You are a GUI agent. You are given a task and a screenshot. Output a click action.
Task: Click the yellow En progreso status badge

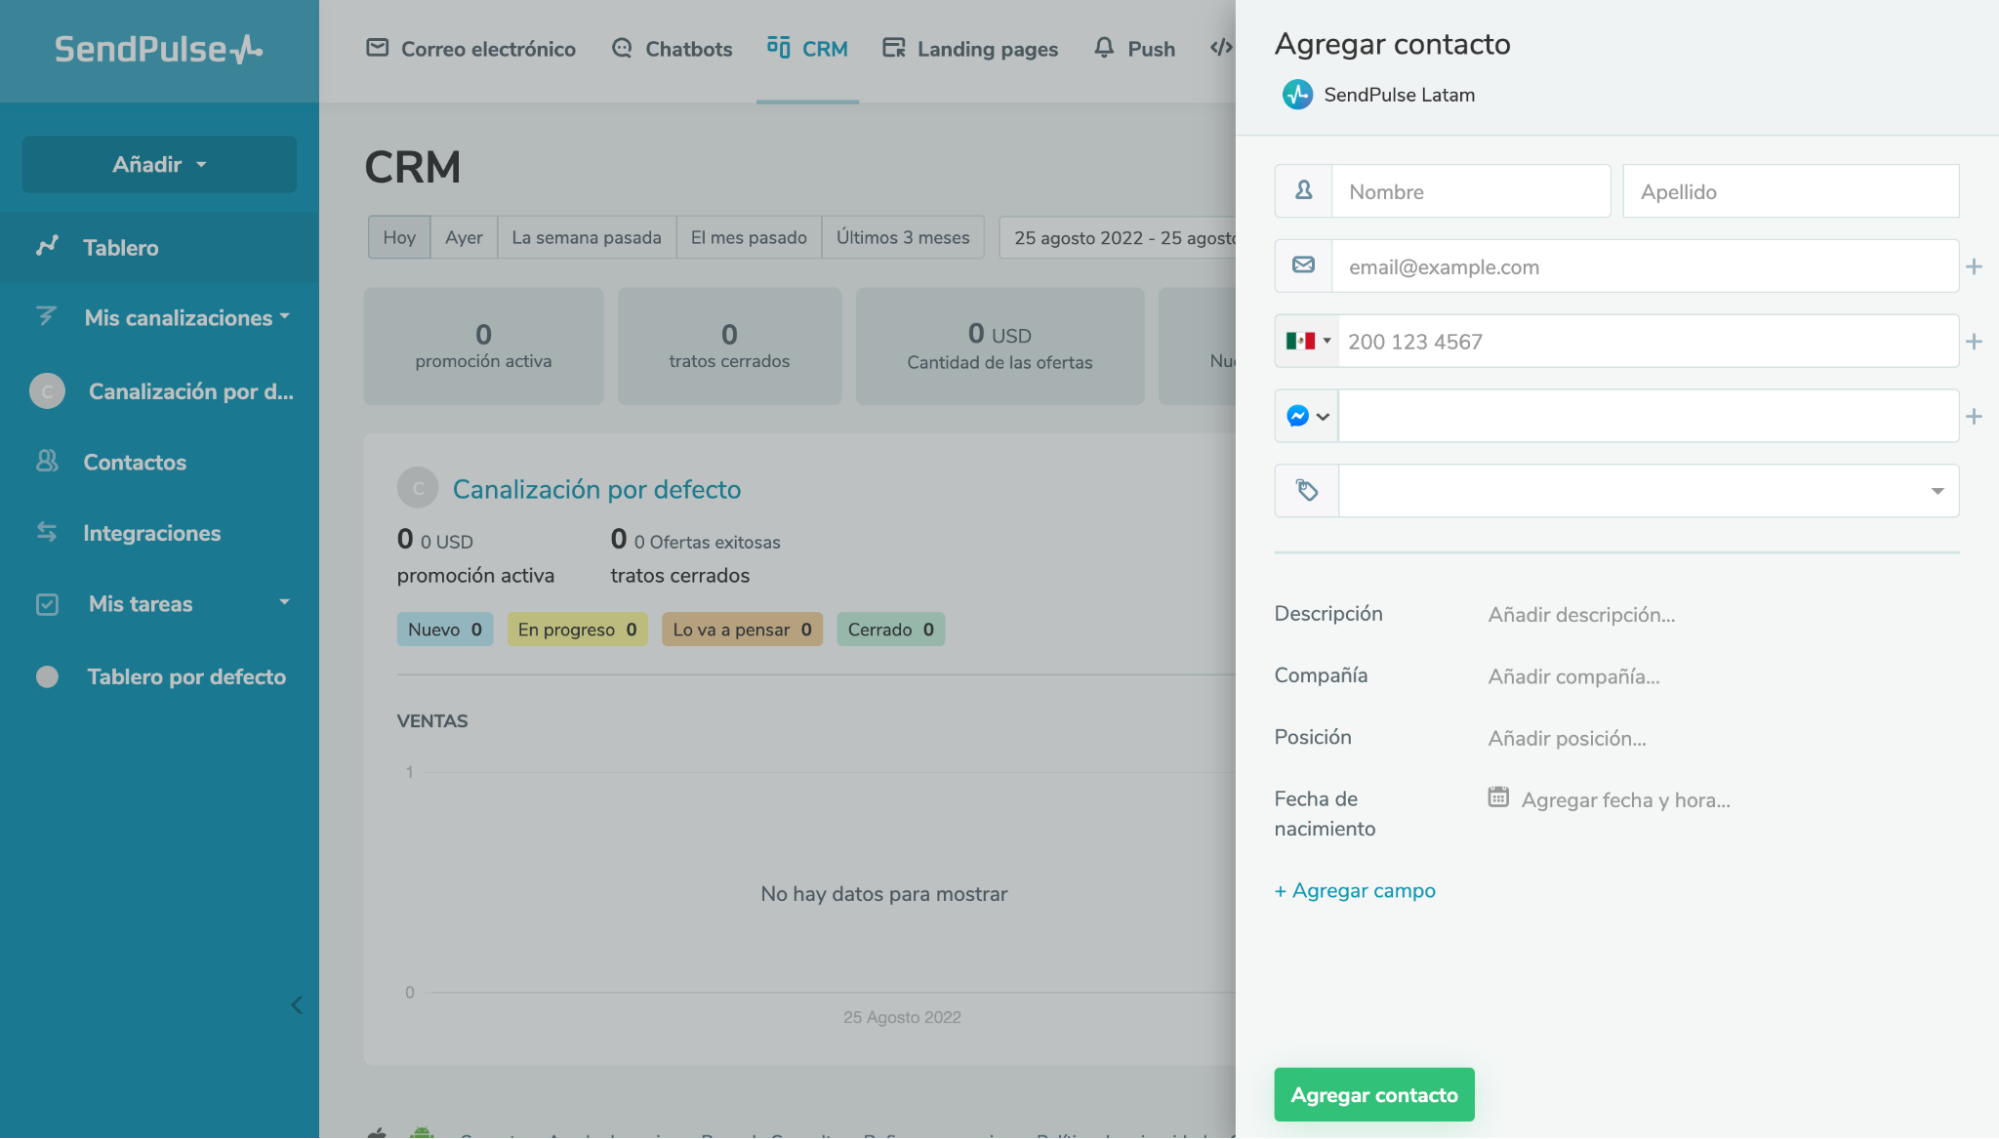pyautogui.click(x=577, y=630)
